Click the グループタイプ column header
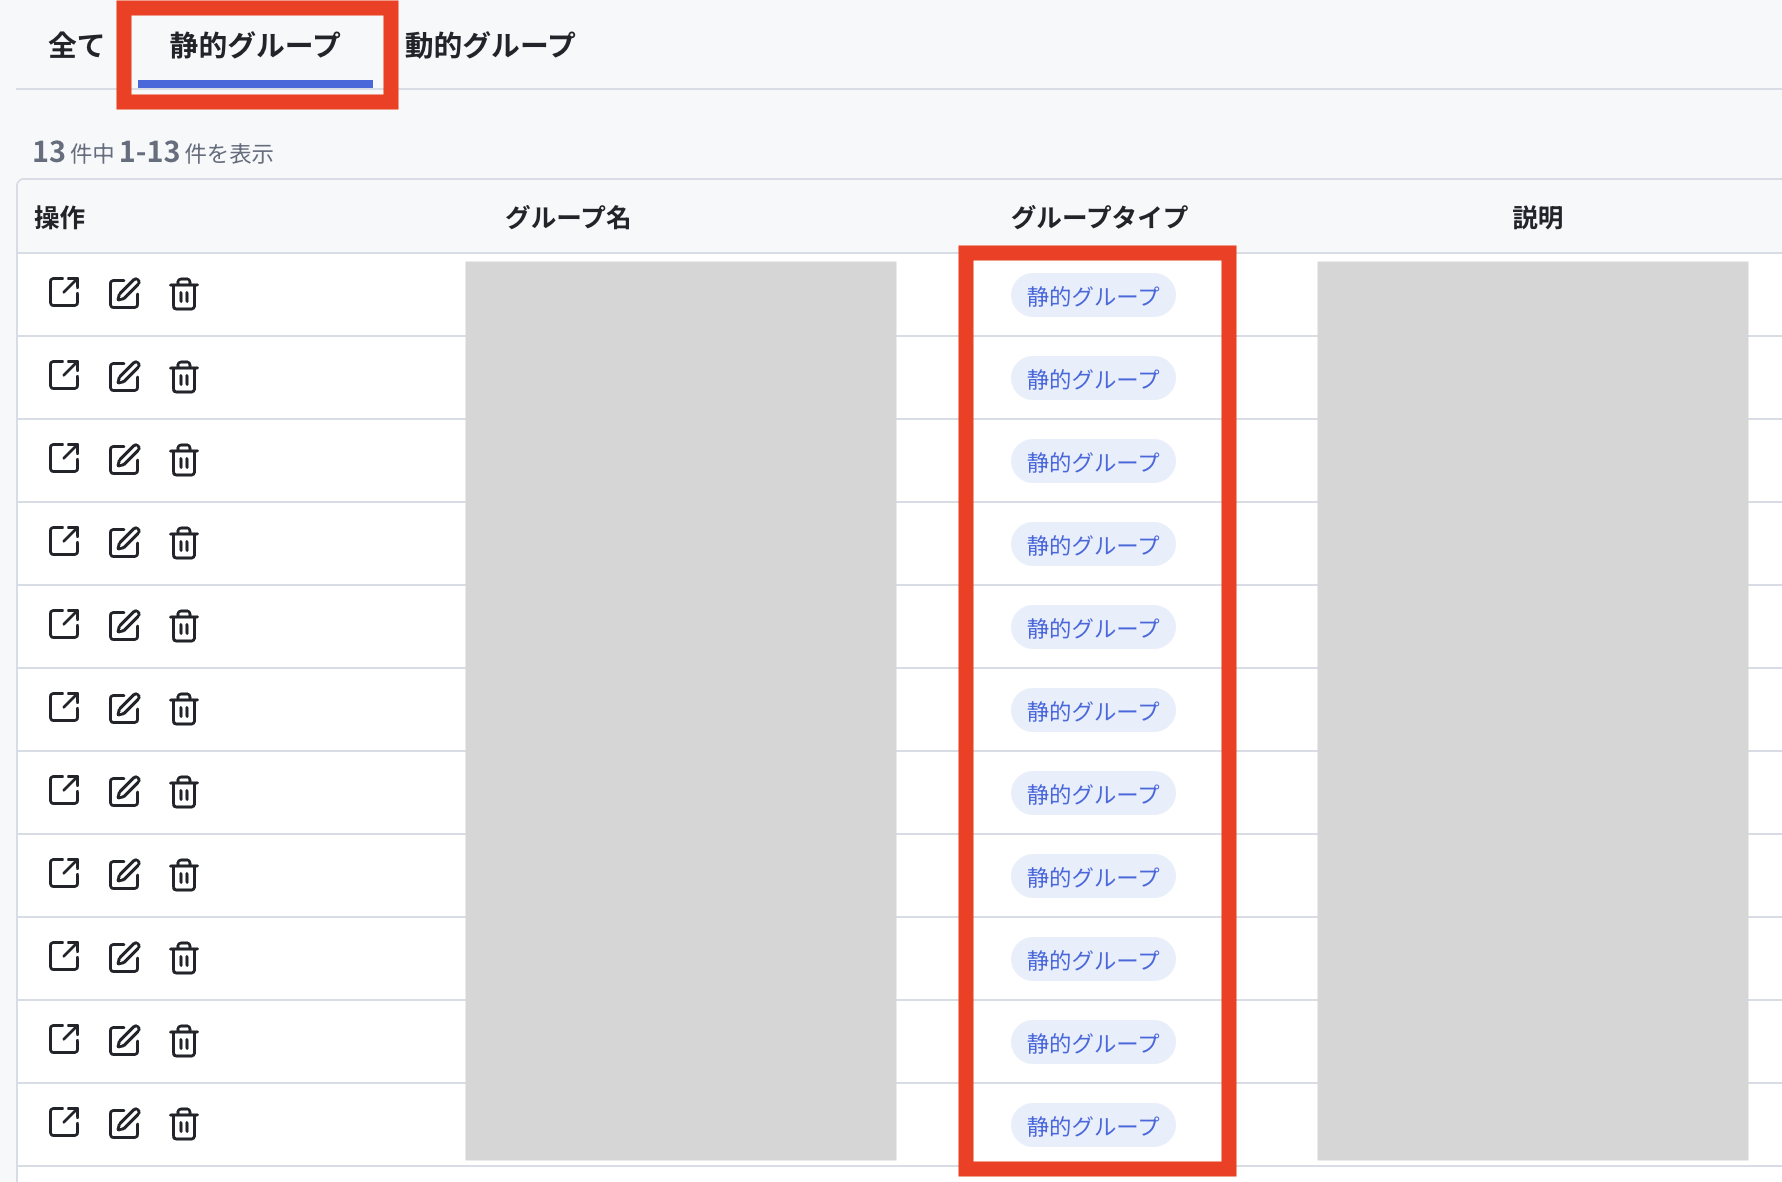The image size is (1782, 1182). coord(1099,217)
